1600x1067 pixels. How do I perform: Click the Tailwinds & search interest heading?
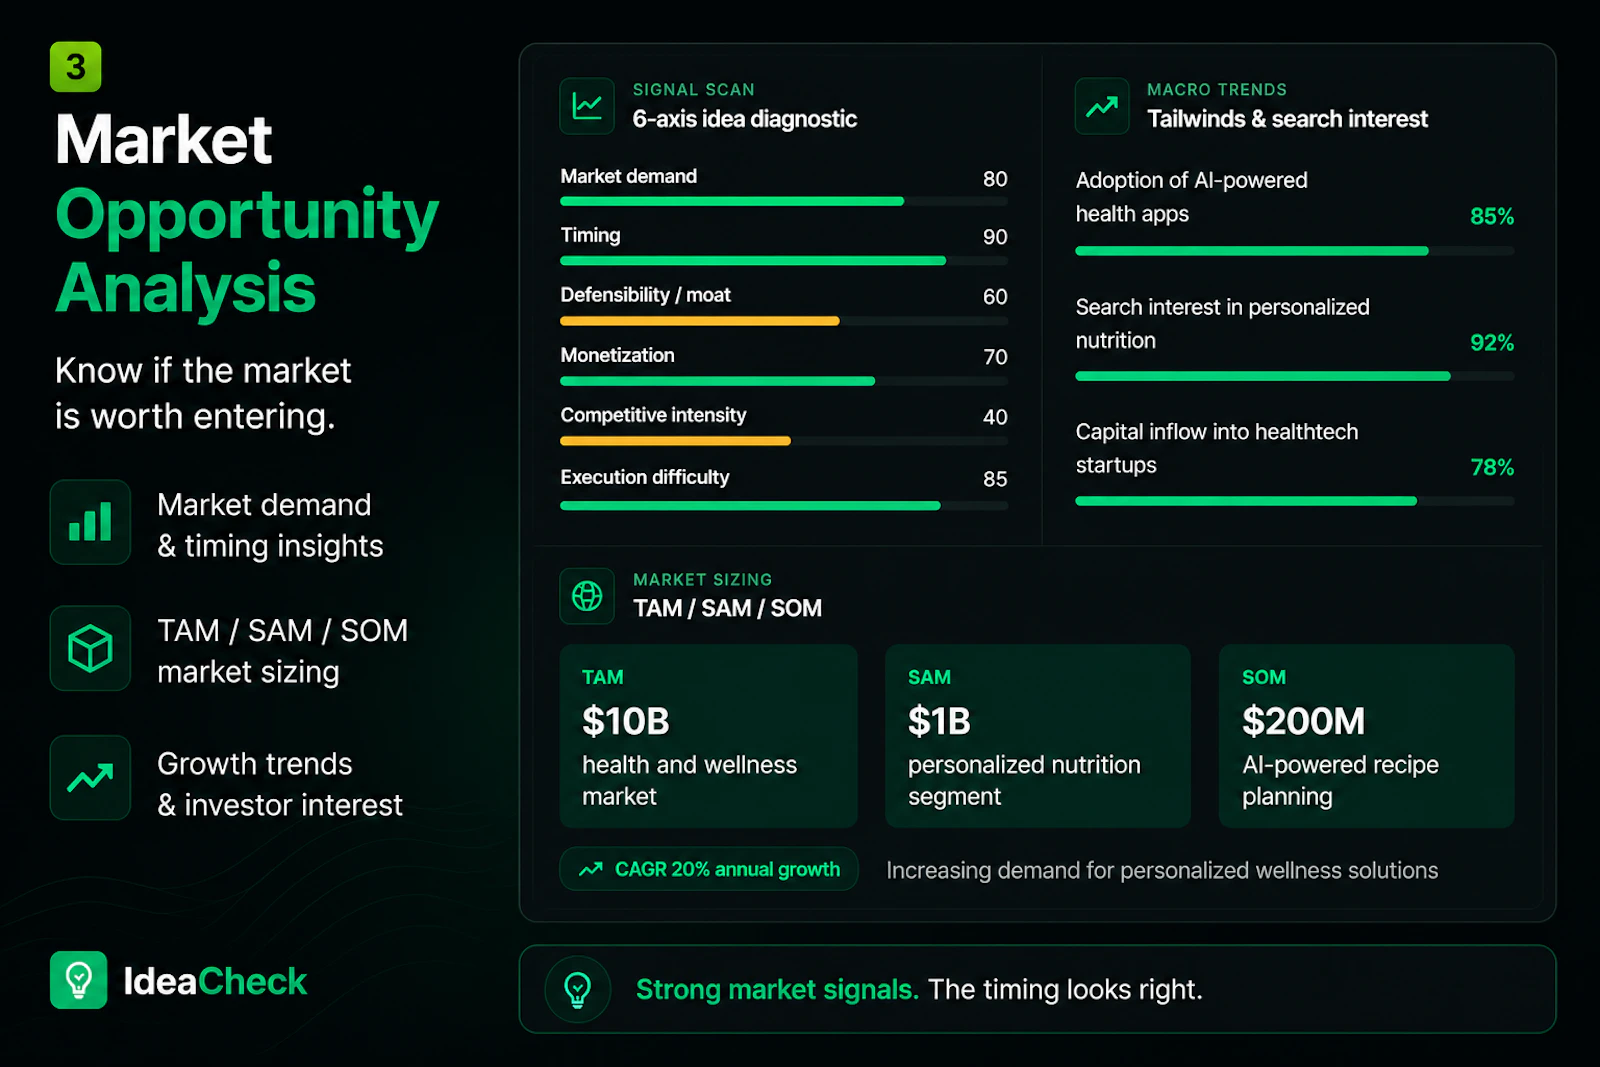tap(1288, 119)
